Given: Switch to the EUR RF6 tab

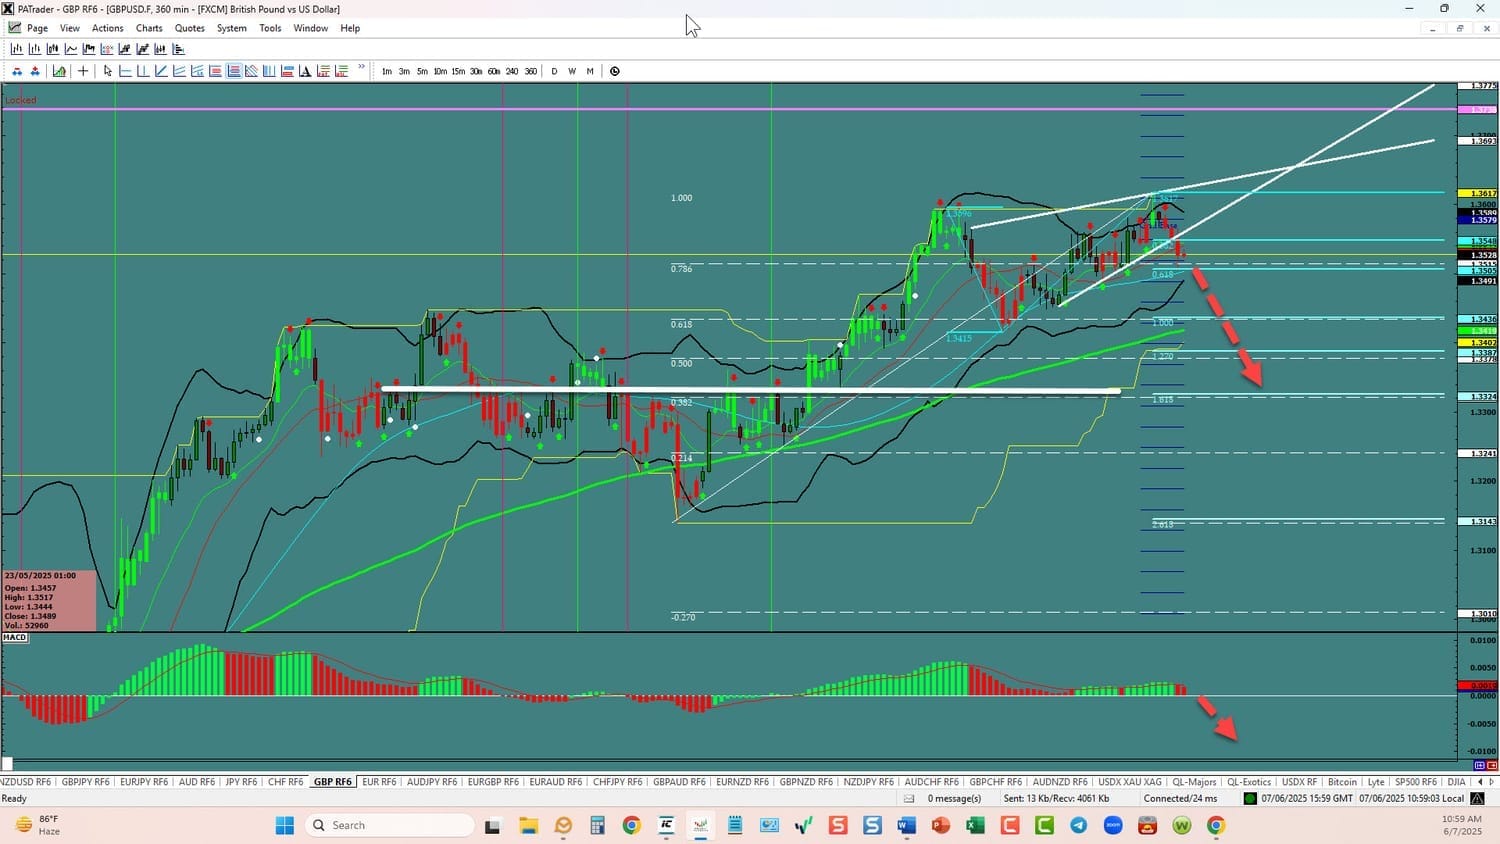Looking at the screenshot, I should click(x=379, y=782).
